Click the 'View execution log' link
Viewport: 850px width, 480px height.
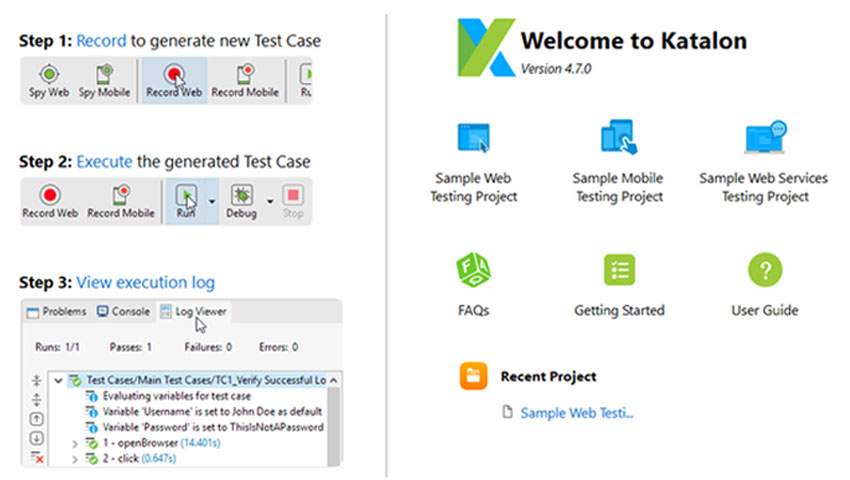click(x=145, y=282)
